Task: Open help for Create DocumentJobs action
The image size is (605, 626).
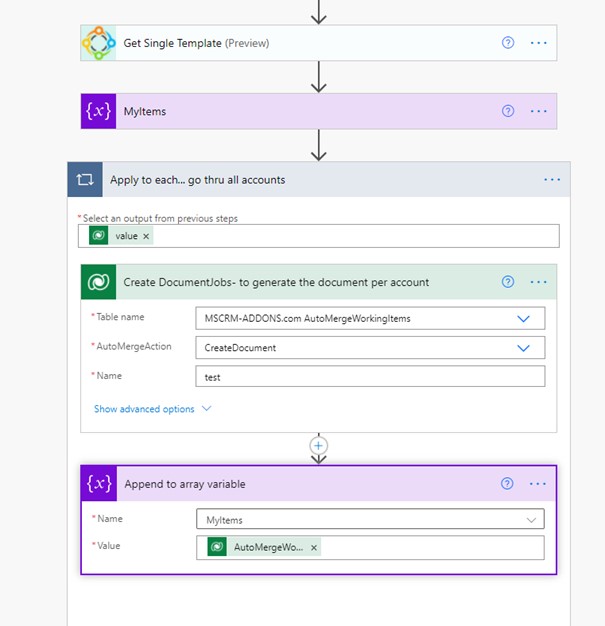Action: click(508, 282)
